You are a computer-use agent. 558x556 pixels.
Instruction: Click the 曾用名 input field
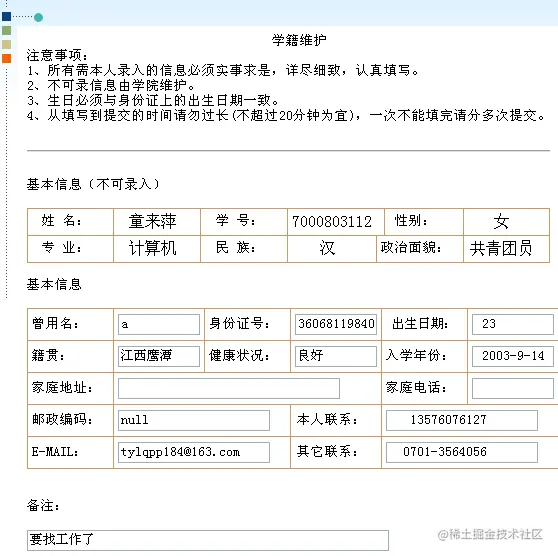click(159, 324)
